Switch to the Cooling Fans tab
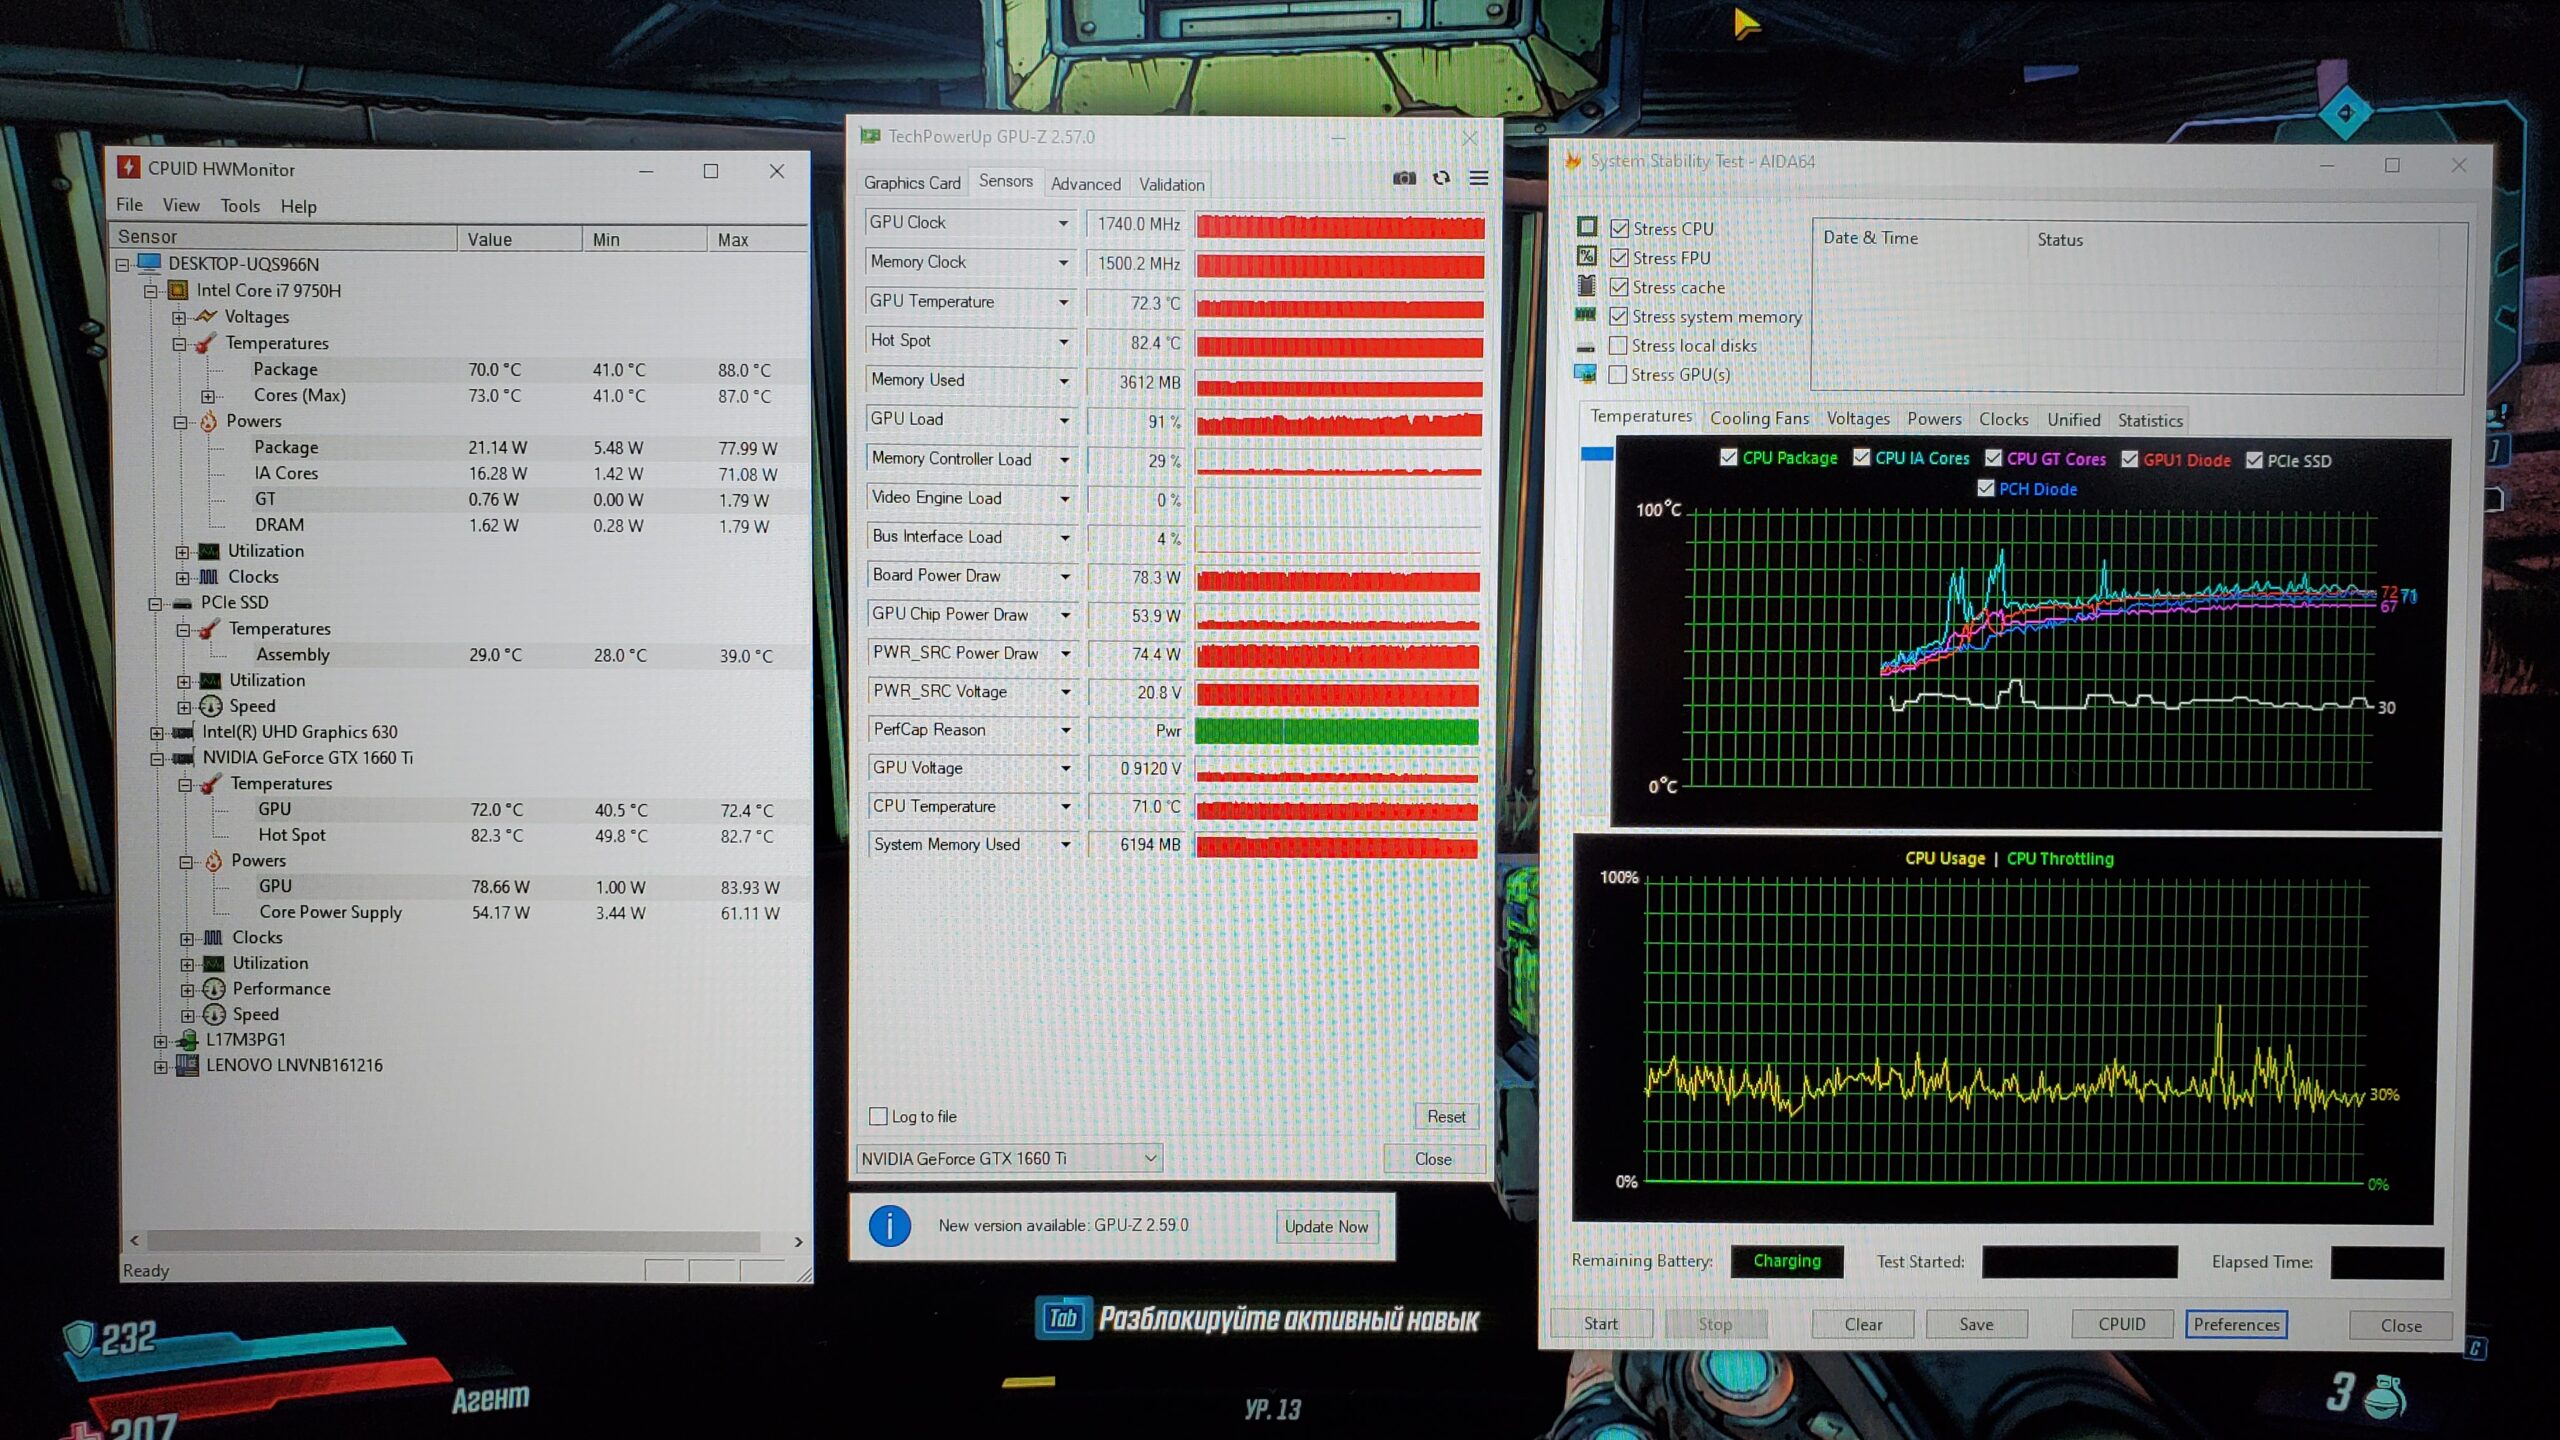 1758,419
